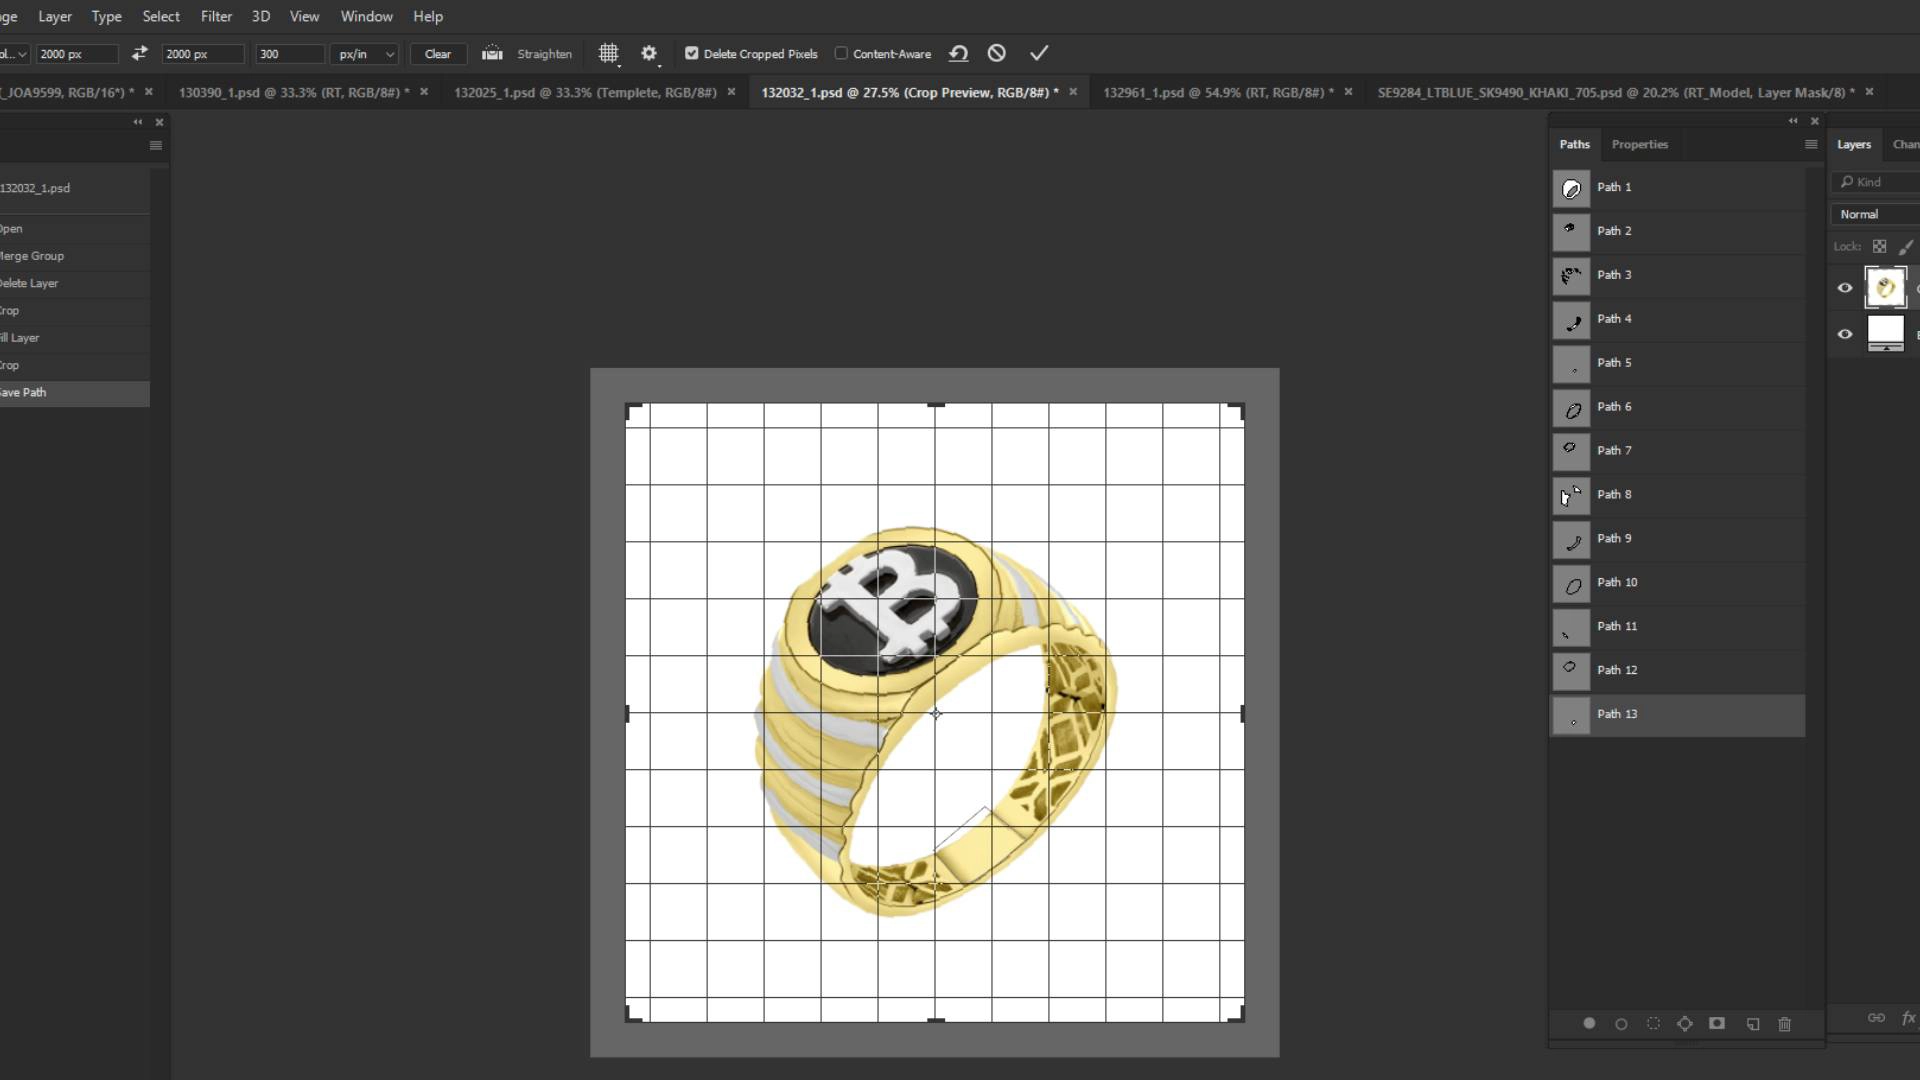Click resolution field showing 300

tap(290, 54)
